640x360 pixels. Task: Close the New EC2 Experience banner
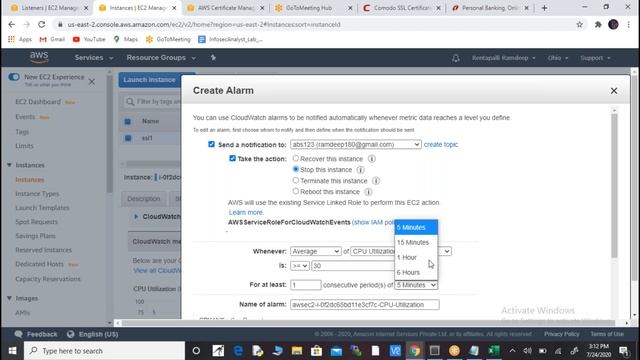[x=92, y=82]
